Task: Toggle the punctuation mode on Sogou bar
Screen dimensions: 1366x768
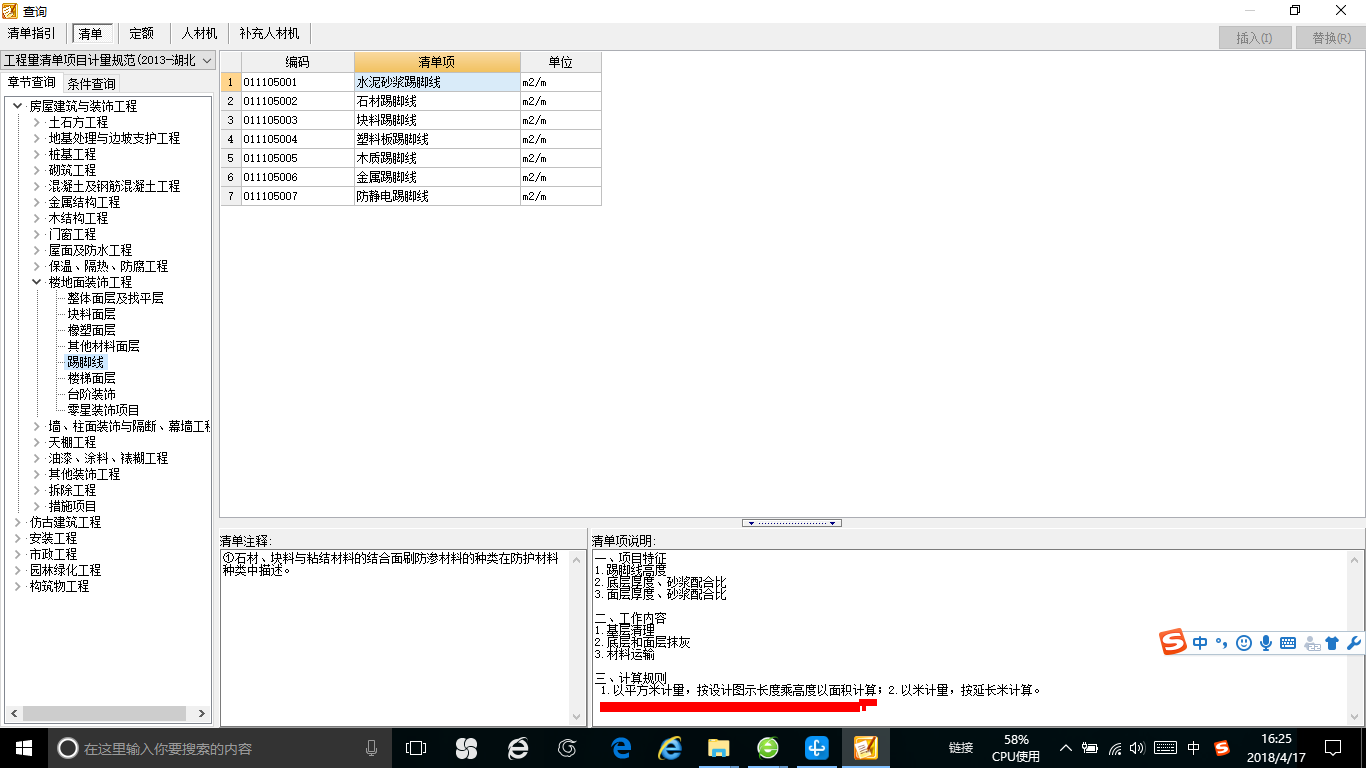Action: click(x=1221, y=643)
